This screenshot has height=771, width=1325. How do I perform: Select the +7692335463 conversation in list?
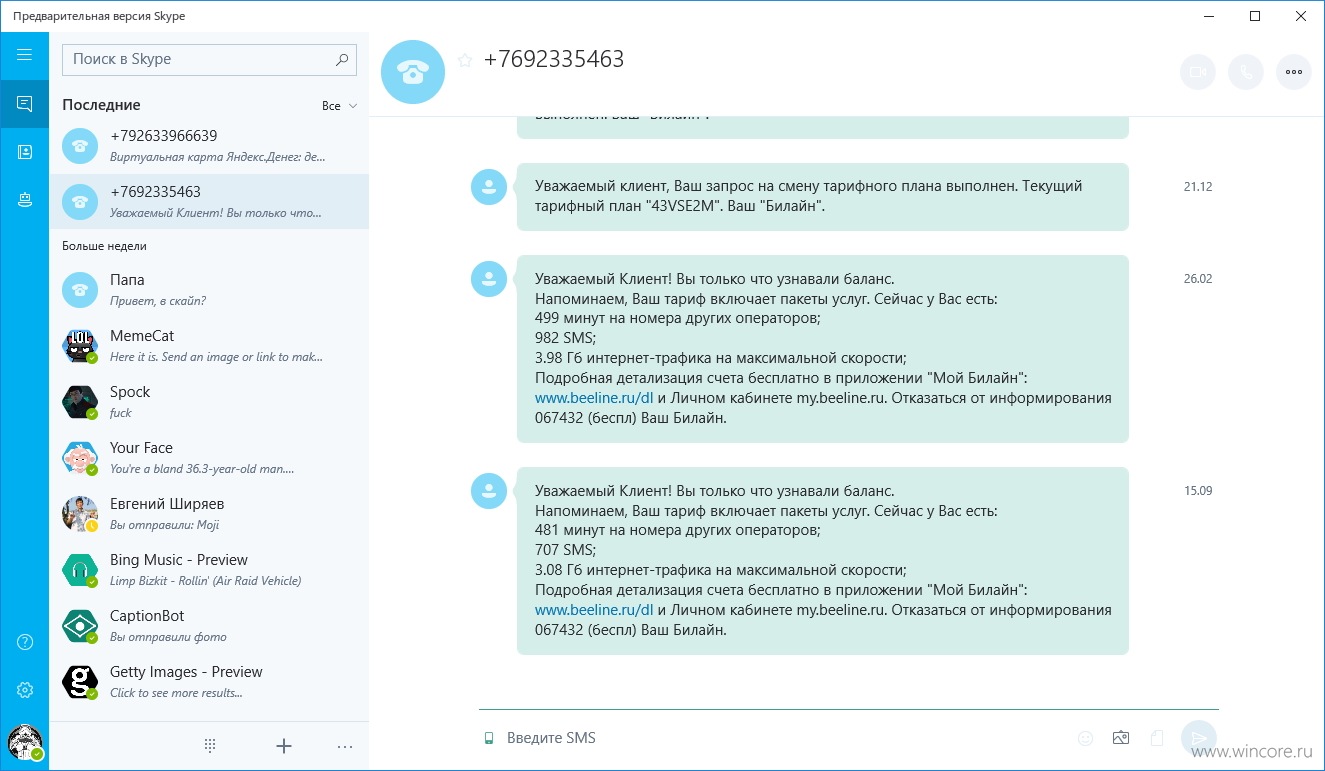(x=209, y=202)
